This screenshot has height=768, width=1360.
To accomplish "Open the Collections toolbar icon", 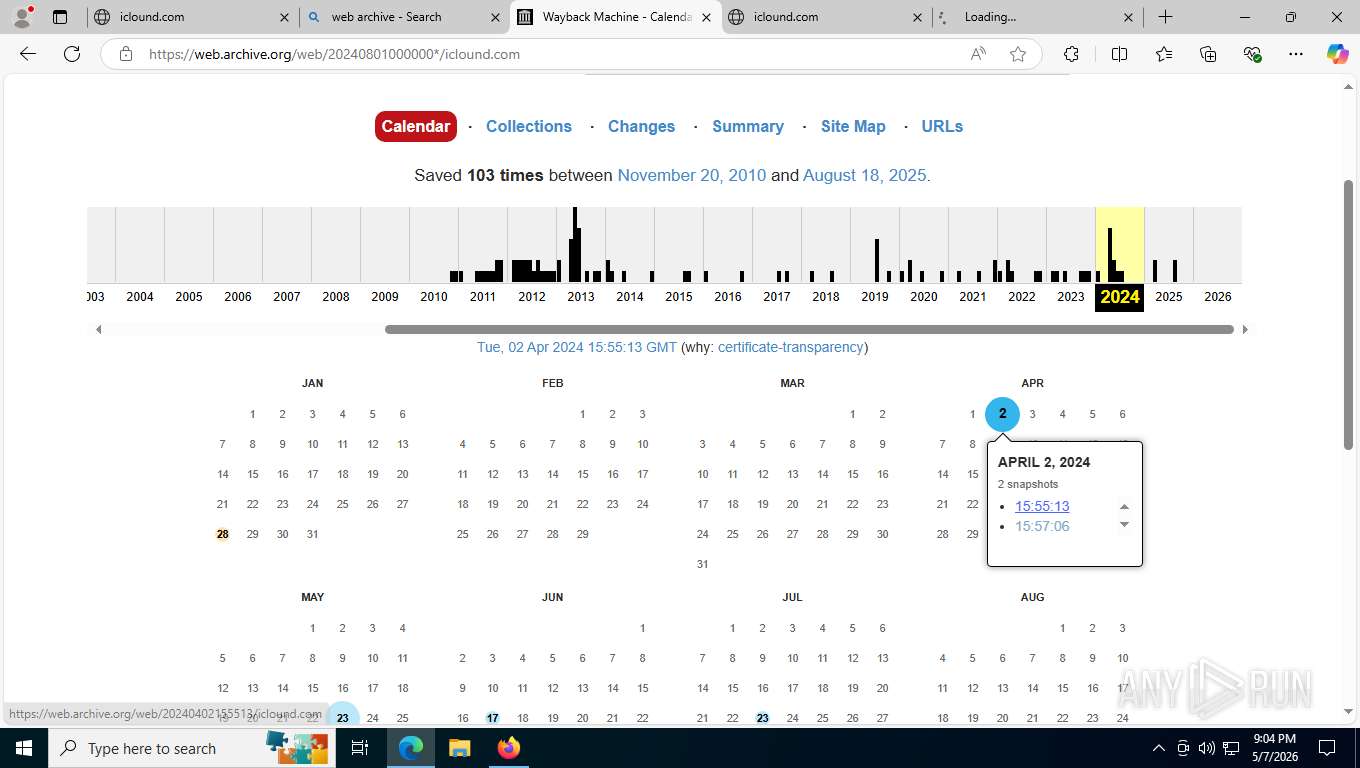I will [1208, 54].
